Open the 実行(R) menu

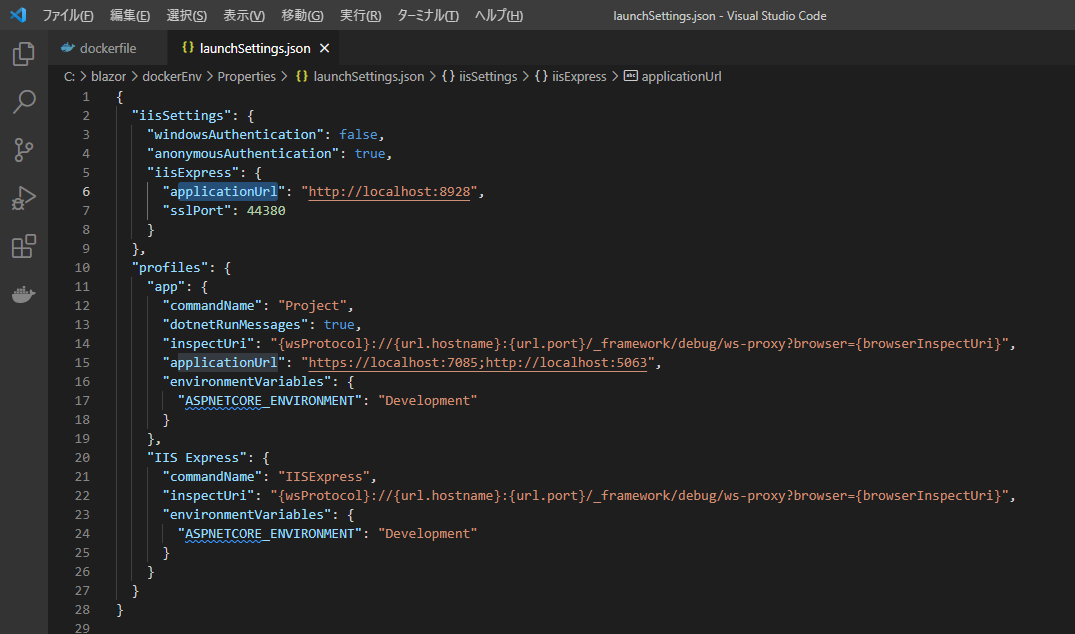pos(361,15)
